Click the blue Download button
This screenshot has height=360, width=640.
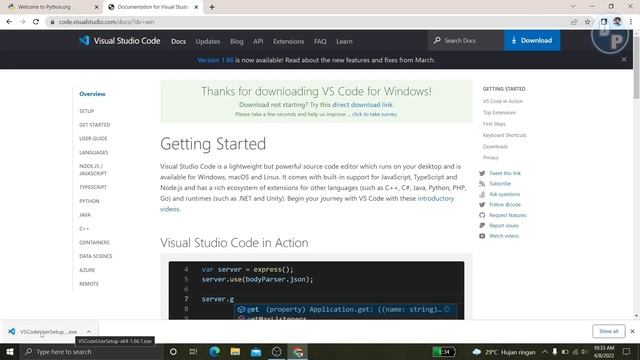pos(532,40)
